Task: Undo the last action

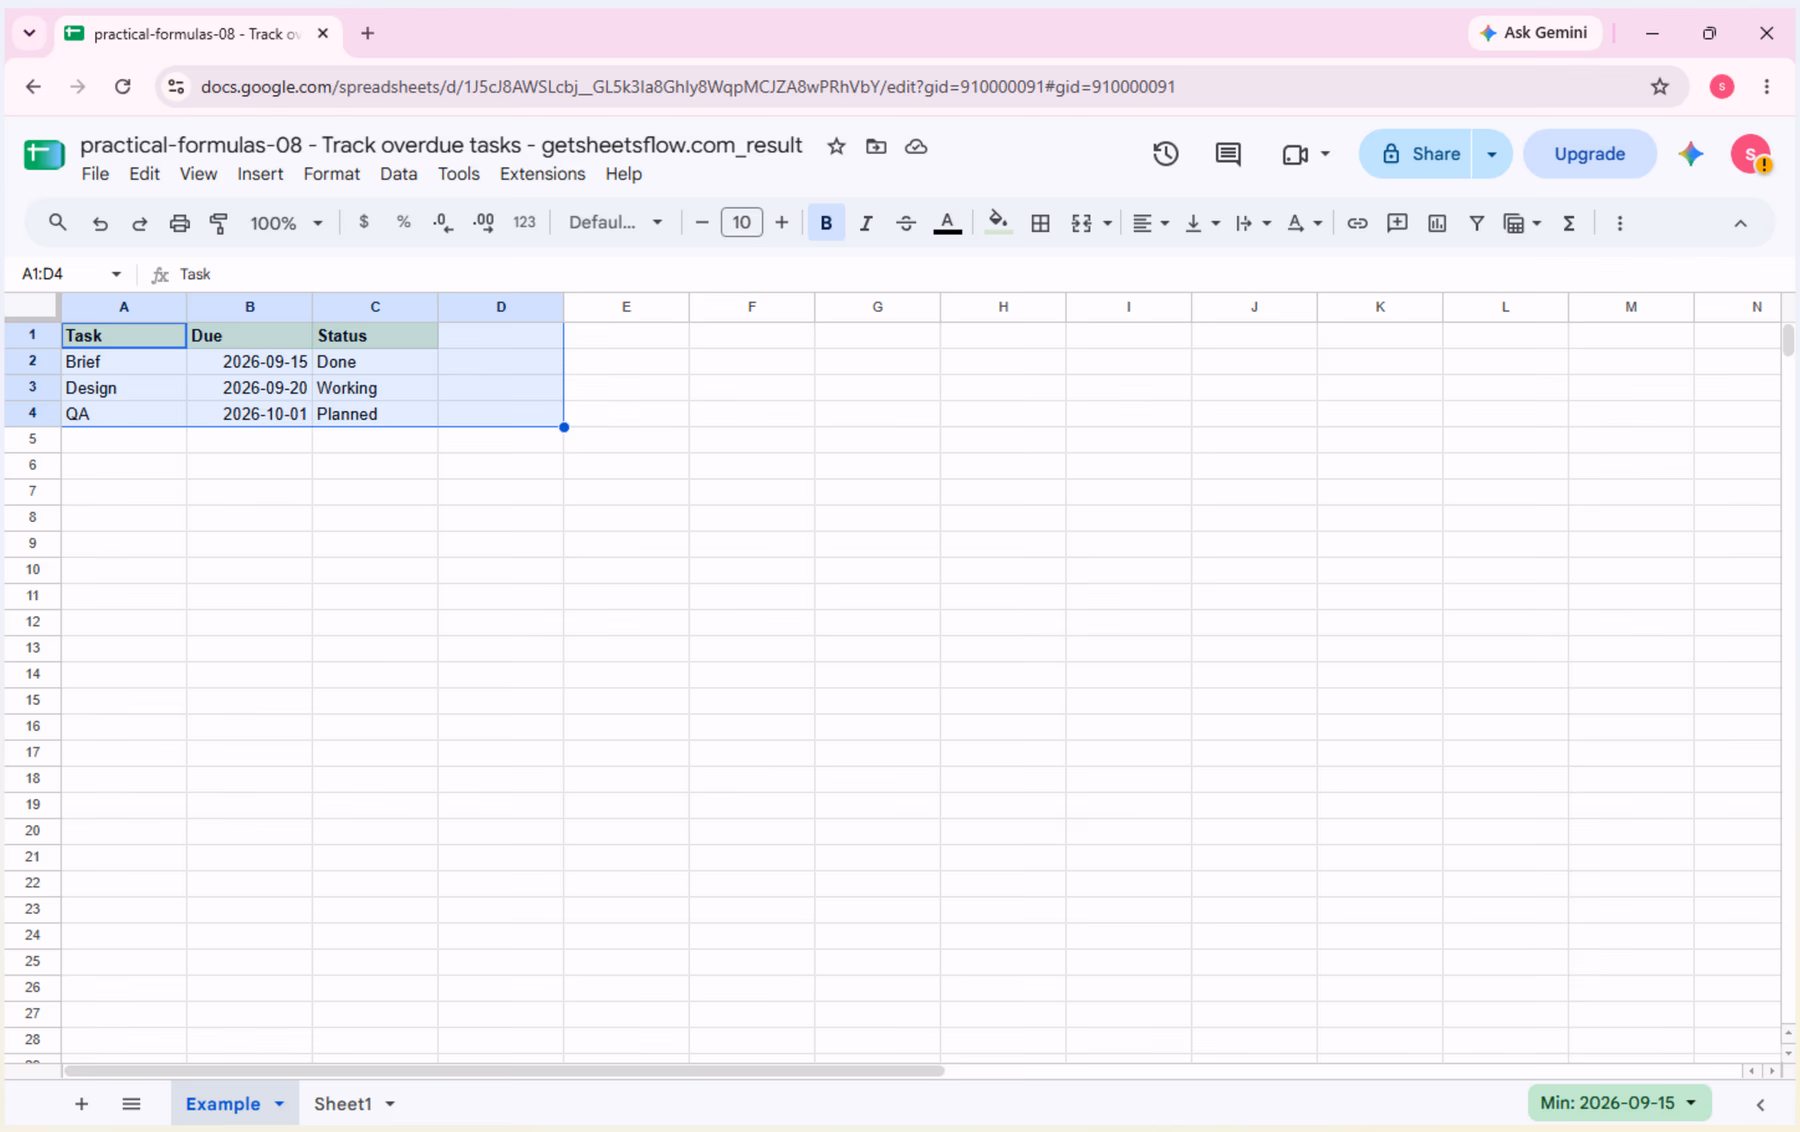Action: [x=100, y=223]
